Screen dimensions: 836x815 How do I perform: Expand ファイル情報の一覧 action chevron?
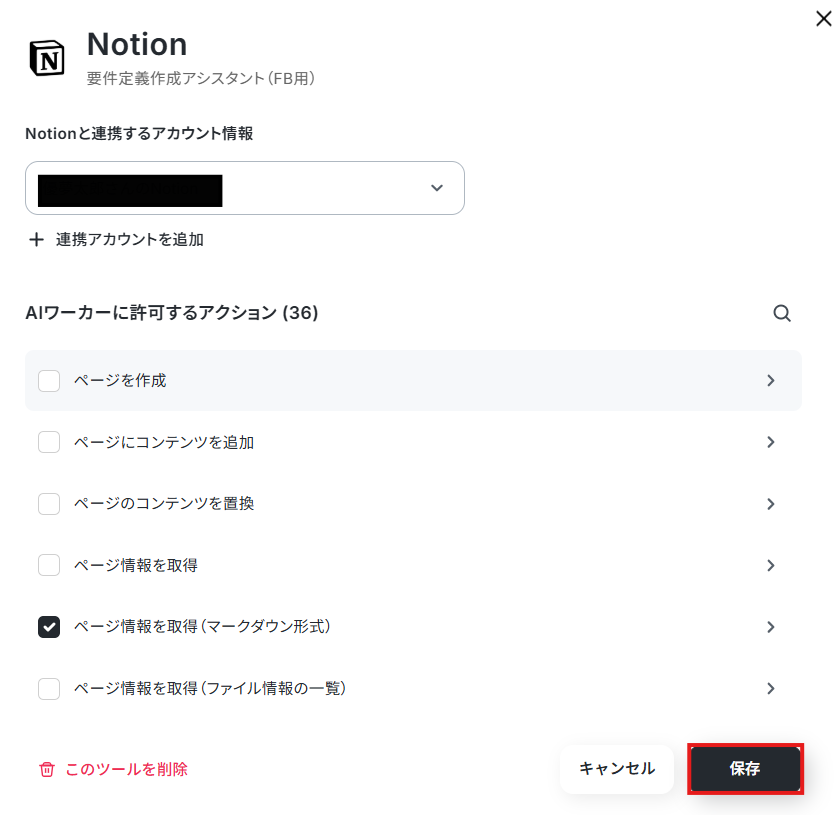point(770,688)
